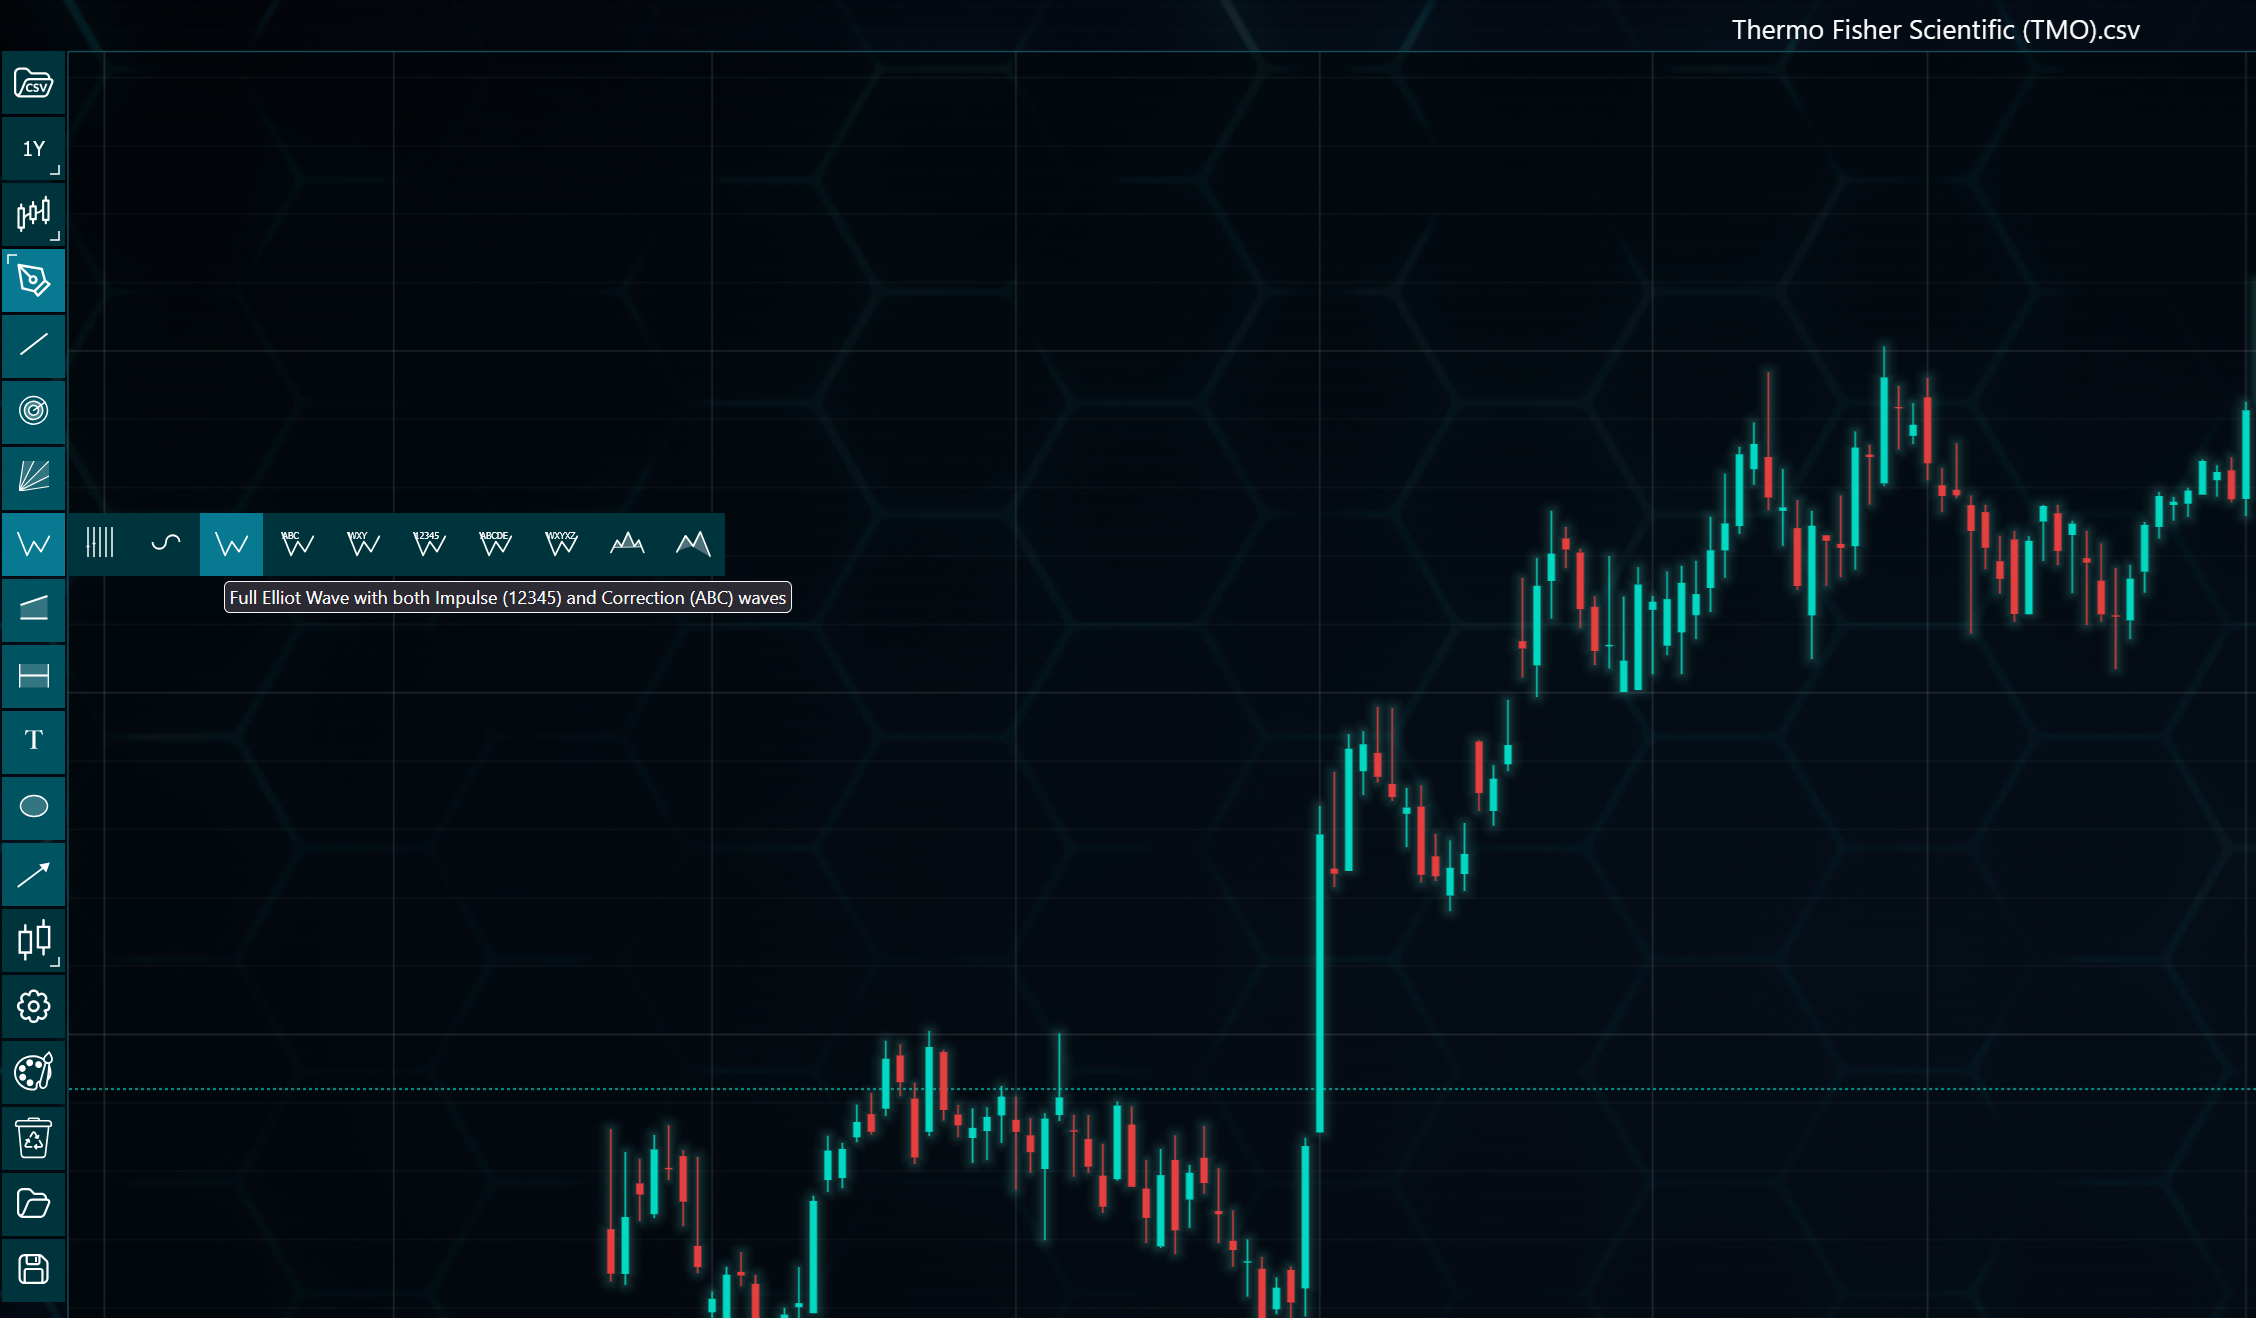
Task: Open saved drawings folder icon
Action: pyautogui.click(x=33, y=1204)
